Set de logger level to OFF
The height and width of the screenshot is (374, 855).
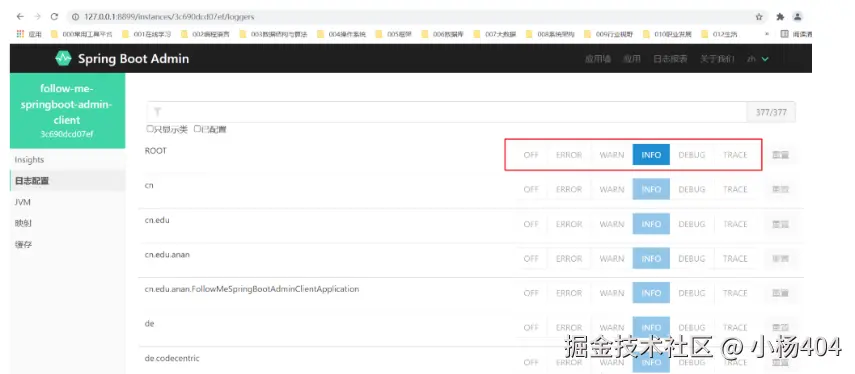coord(531,328)
